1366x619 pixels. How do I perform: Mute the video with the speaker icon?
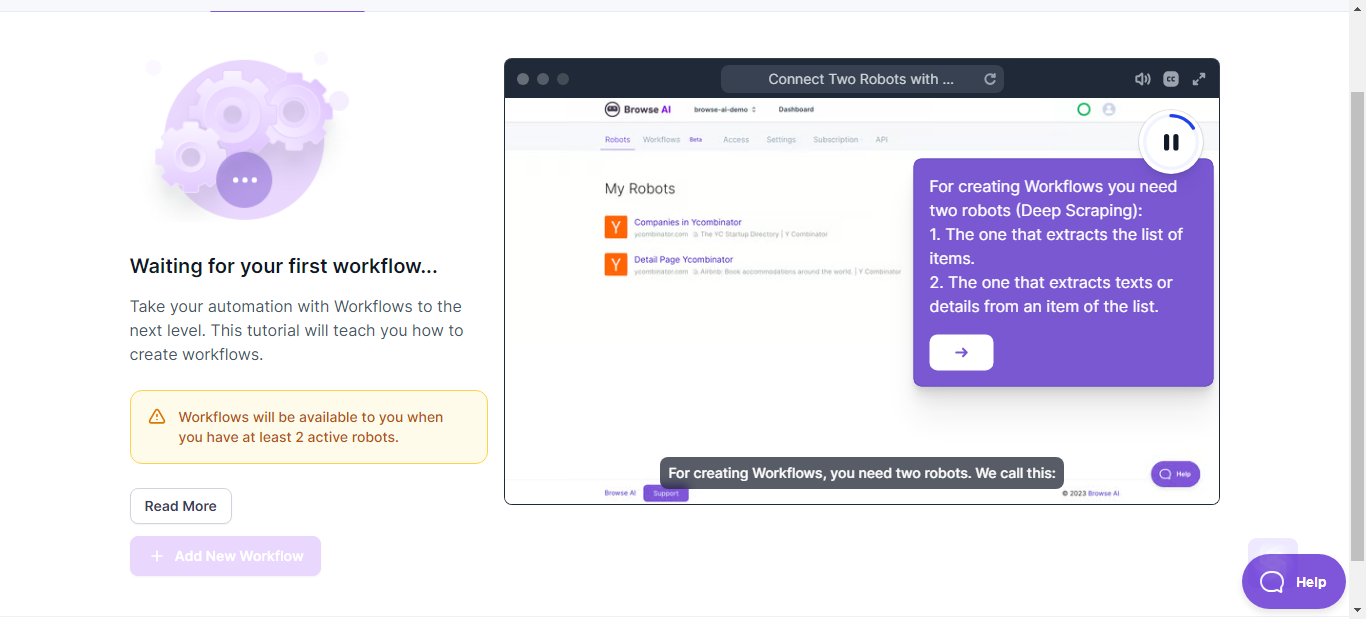1143,79
